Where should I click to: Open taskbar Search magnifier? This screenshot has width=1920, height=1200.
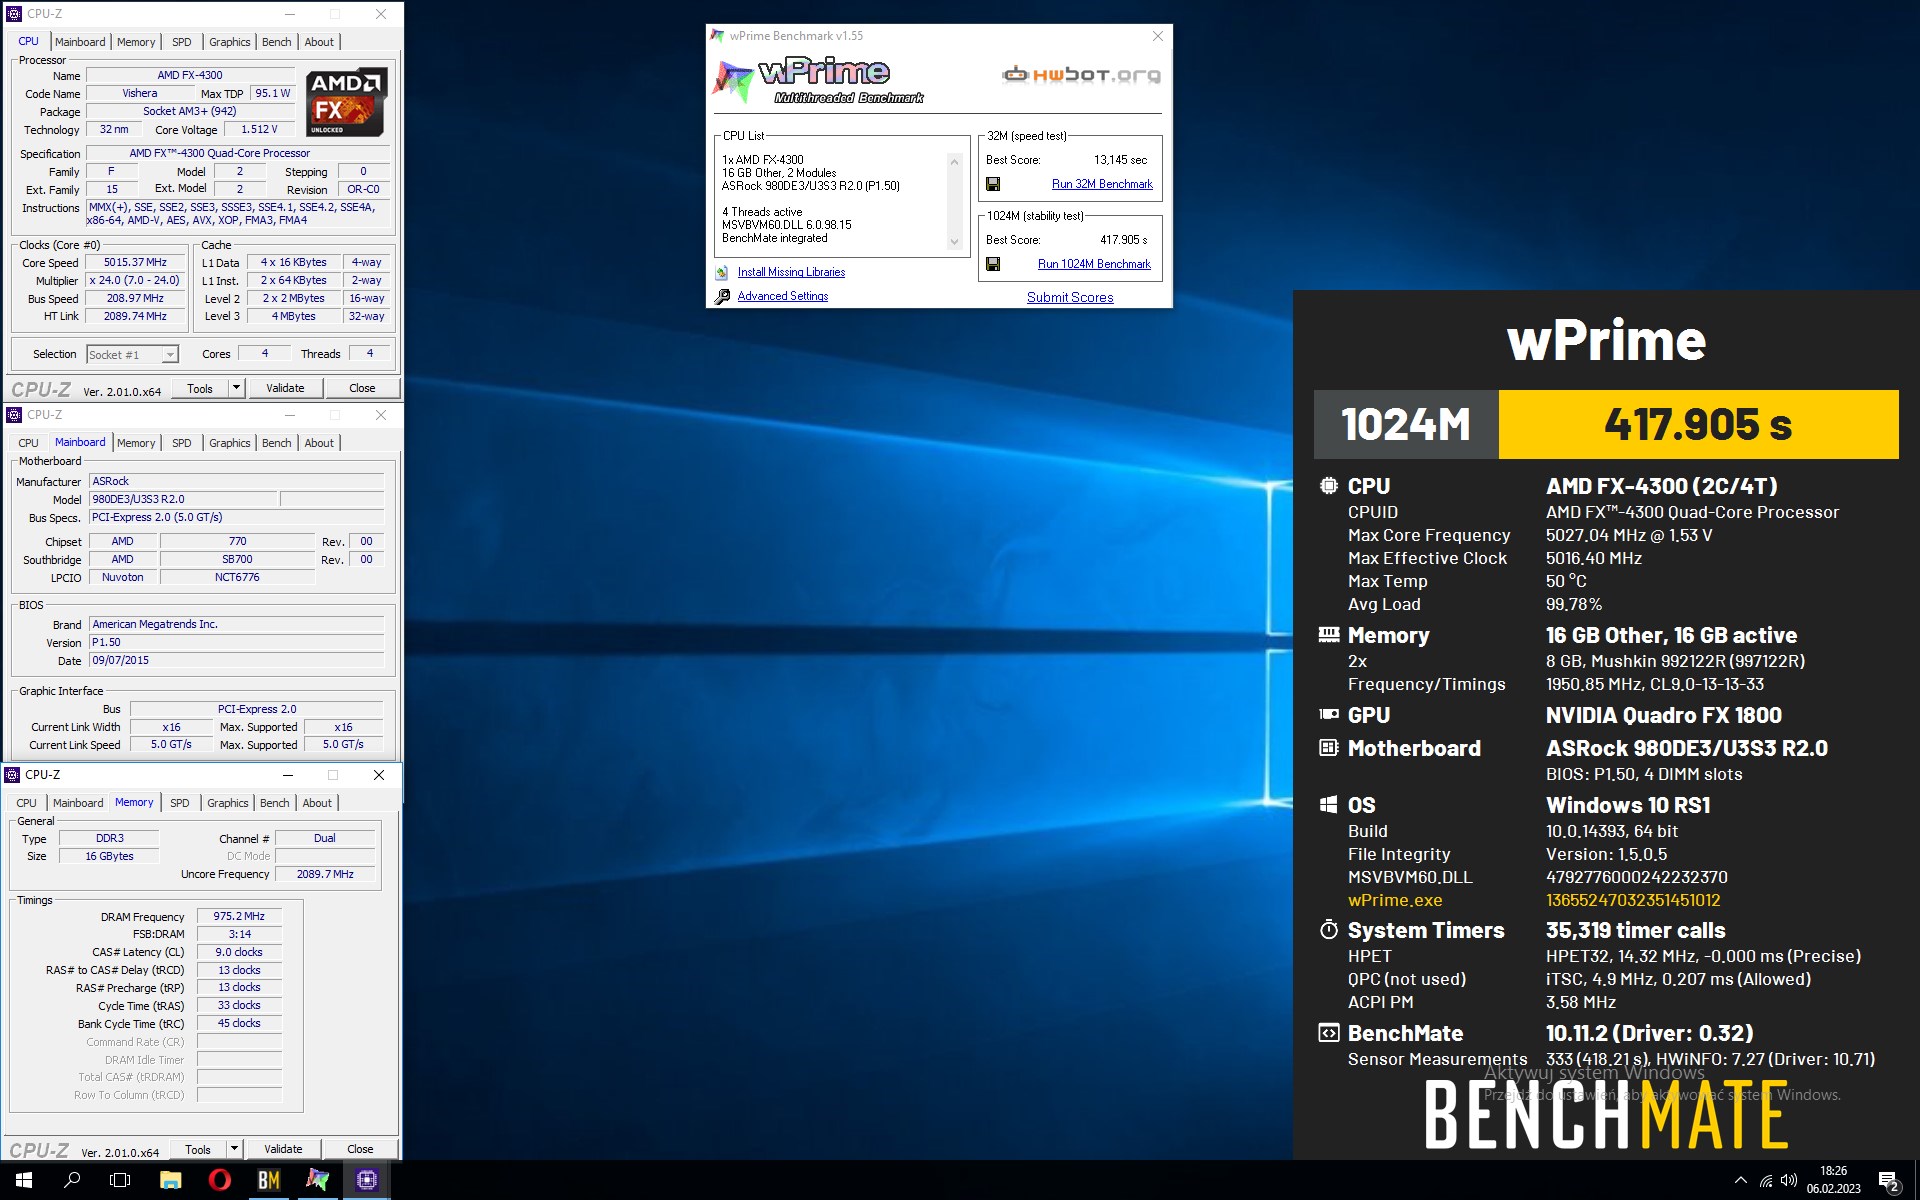pos(72,1180)
